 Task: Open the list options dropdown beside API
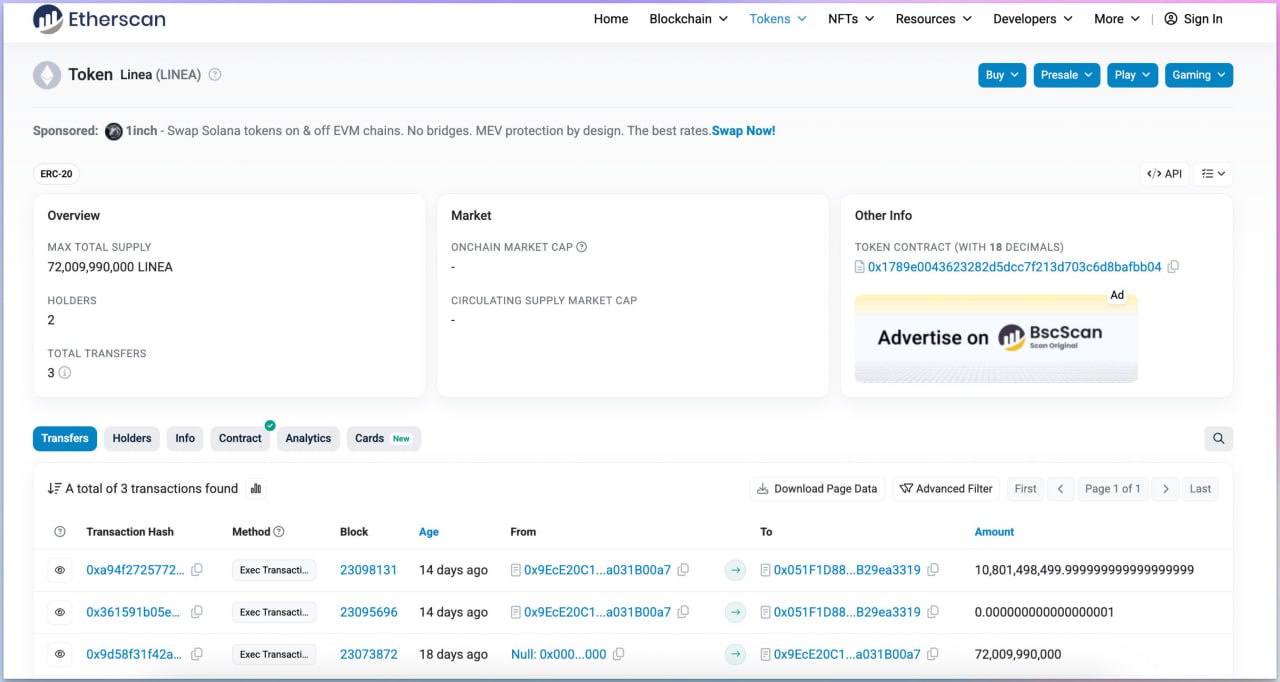pos(1213,174)
